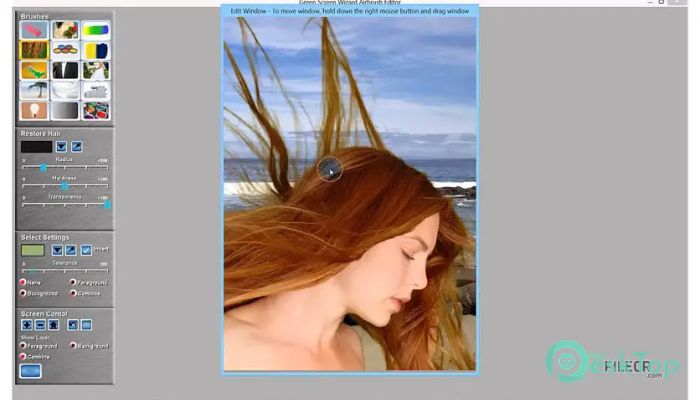Screen dimensions: 700x400
Task: Select the grey gradient brush
Action: (x=65, y=110)
